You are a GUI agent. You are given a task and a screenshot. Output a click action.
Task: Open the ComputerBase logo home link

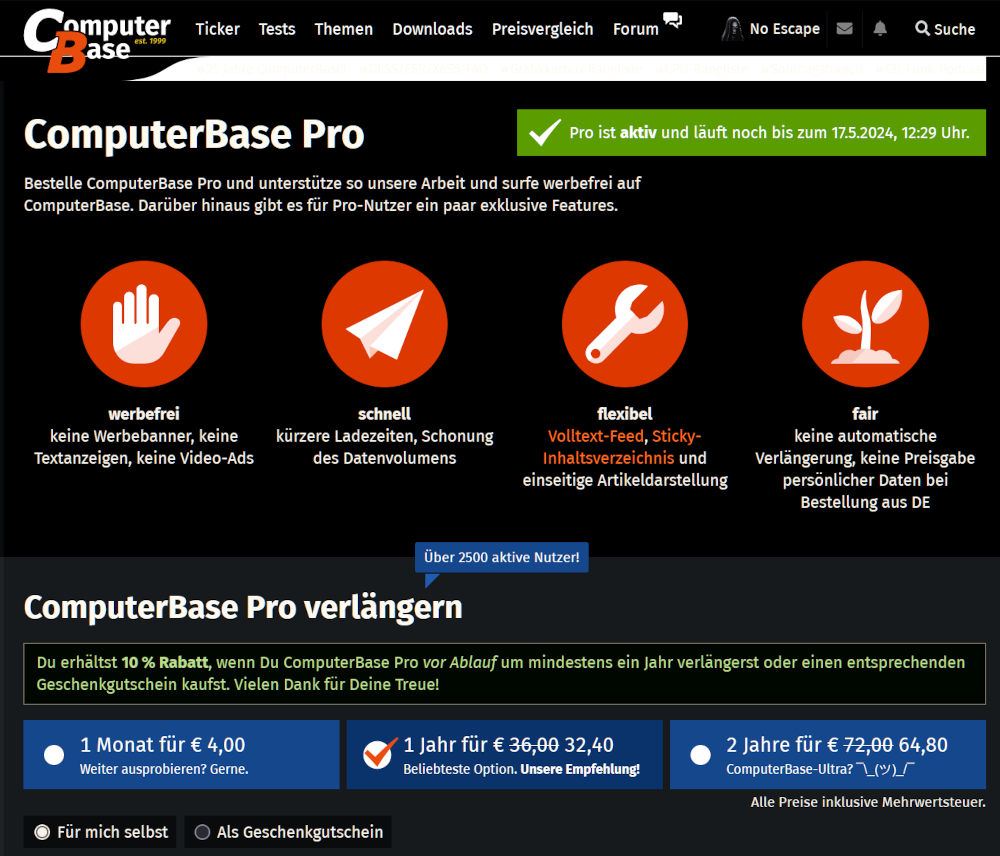(97, 40)
